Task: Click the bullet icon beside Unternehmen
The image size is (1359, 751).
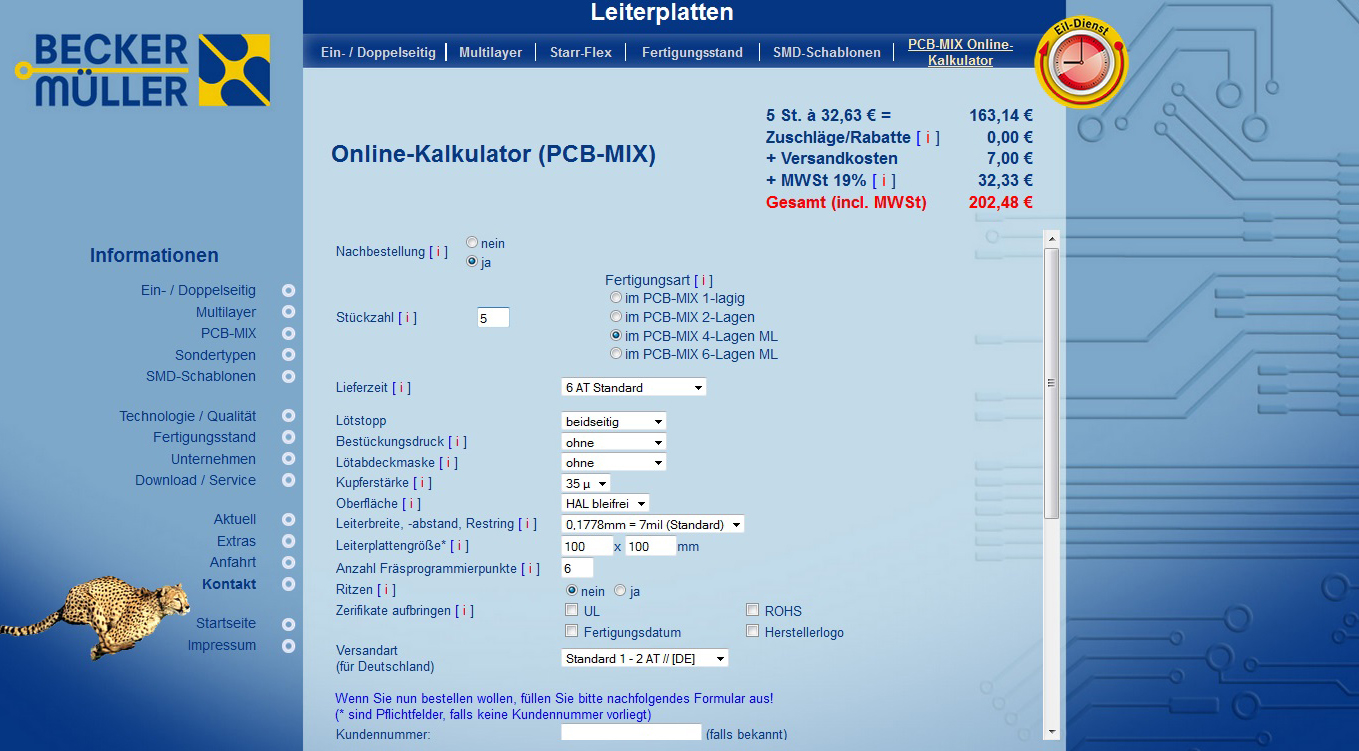Action: click(x=288, y=459)
